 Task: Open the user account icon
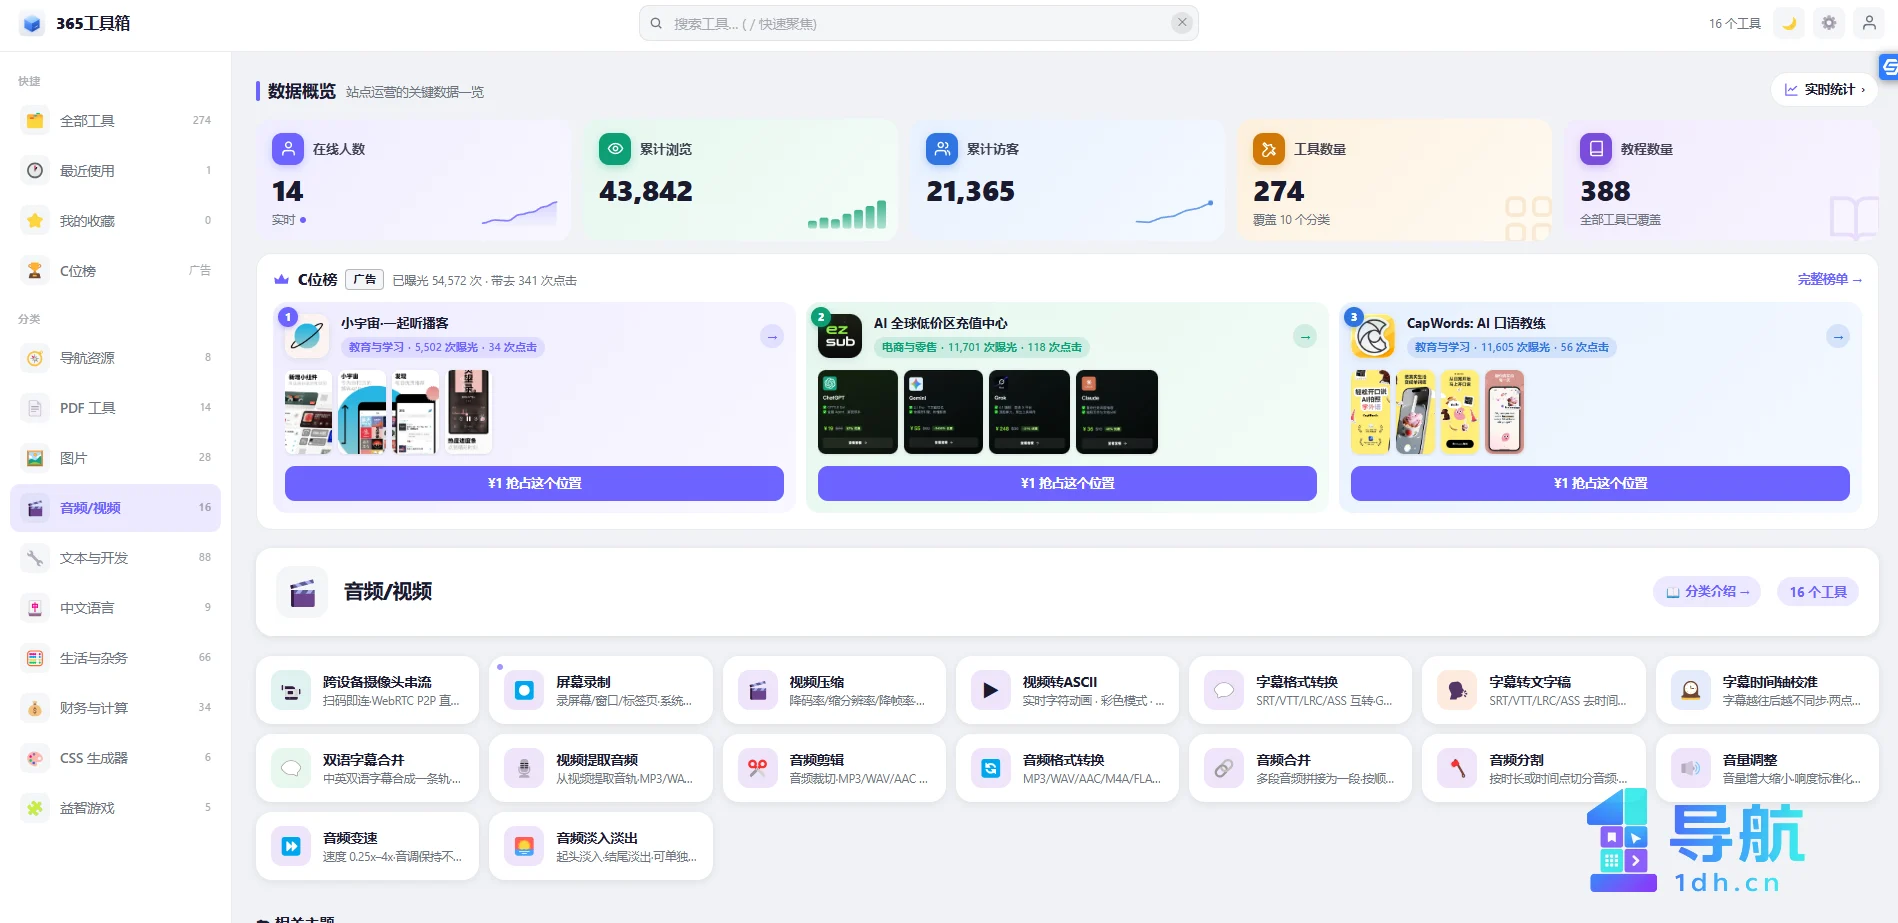pos(1869,23)
